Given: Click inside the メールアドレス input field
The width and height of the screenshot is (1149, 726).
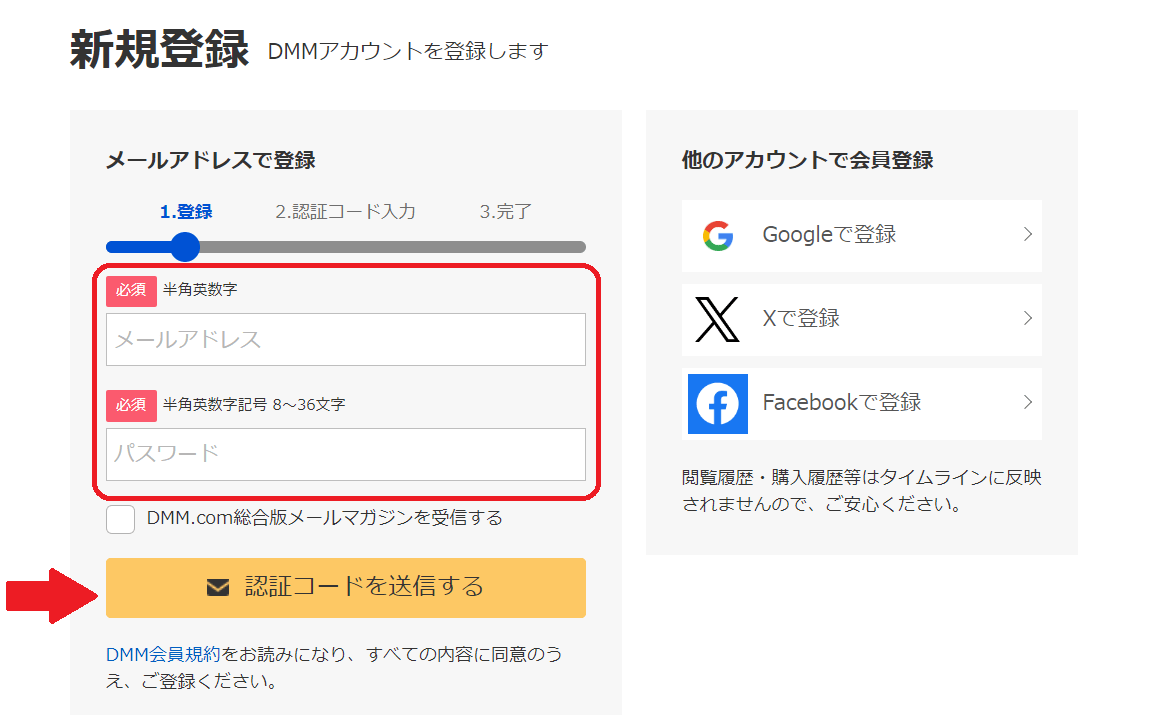Looking at the screenshot, I should pyautogui.click(x=345, y=339).
